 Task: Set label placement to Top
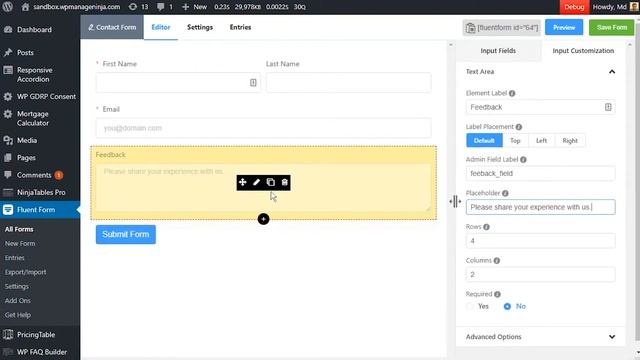(516, 140)
